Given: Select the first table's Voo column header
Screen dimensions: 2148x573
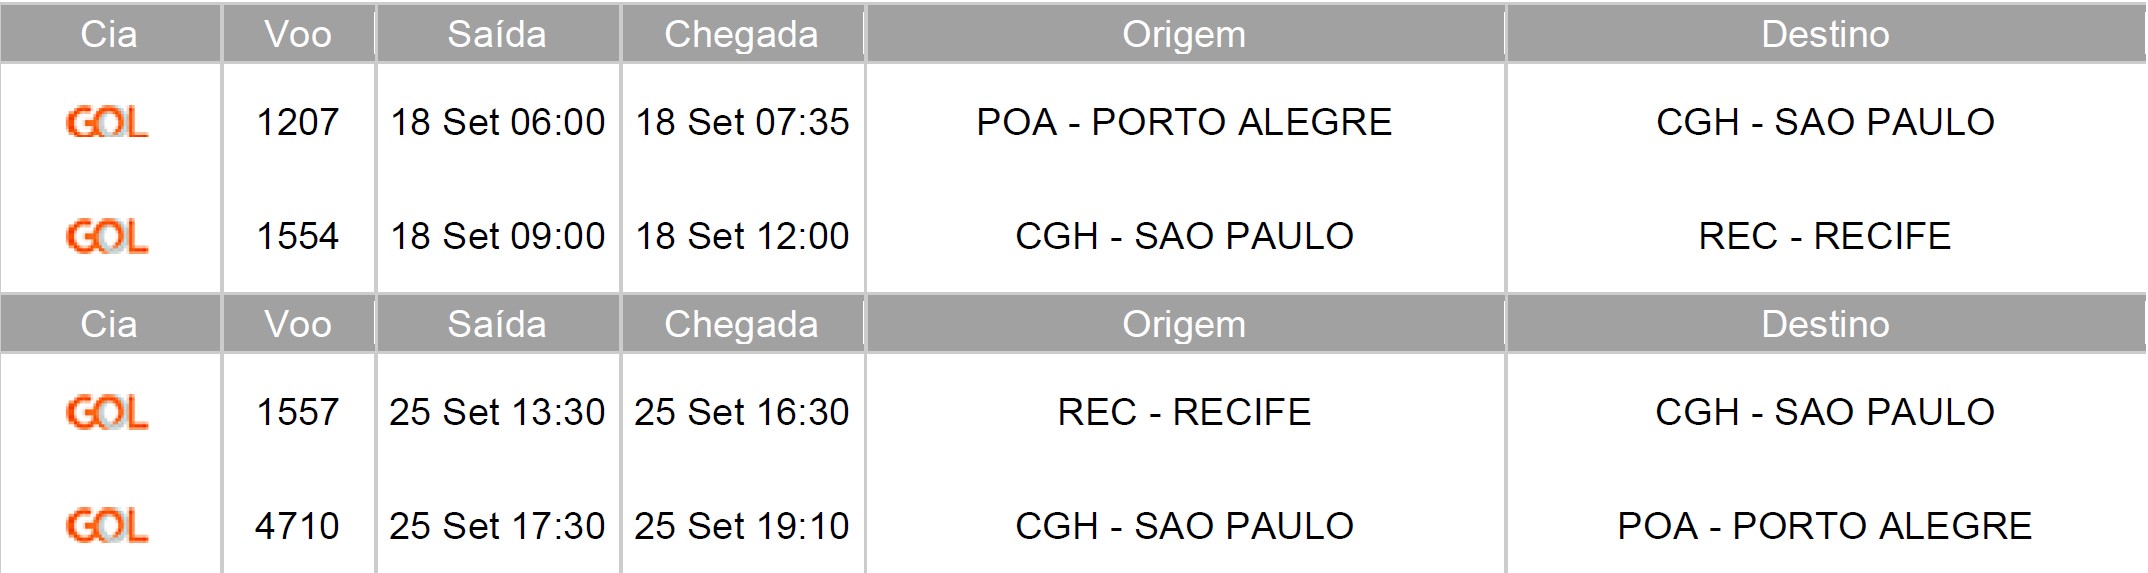Looking at the screenshot, I should (x=298, y=34).
